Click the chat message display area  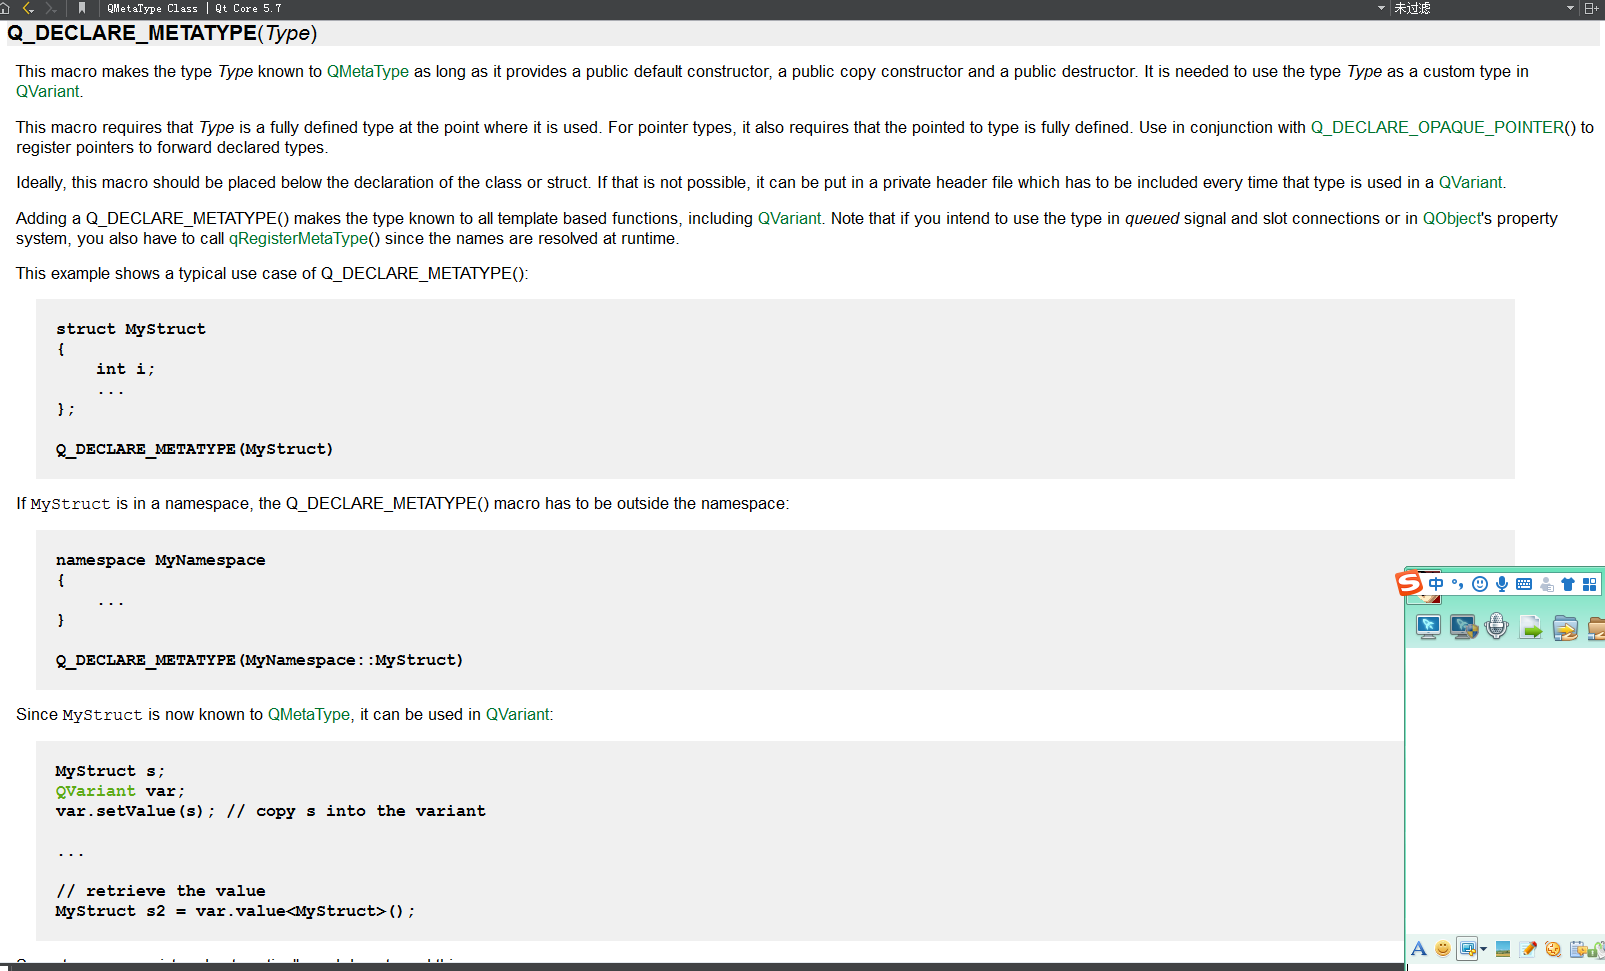tap(1505, 790)
